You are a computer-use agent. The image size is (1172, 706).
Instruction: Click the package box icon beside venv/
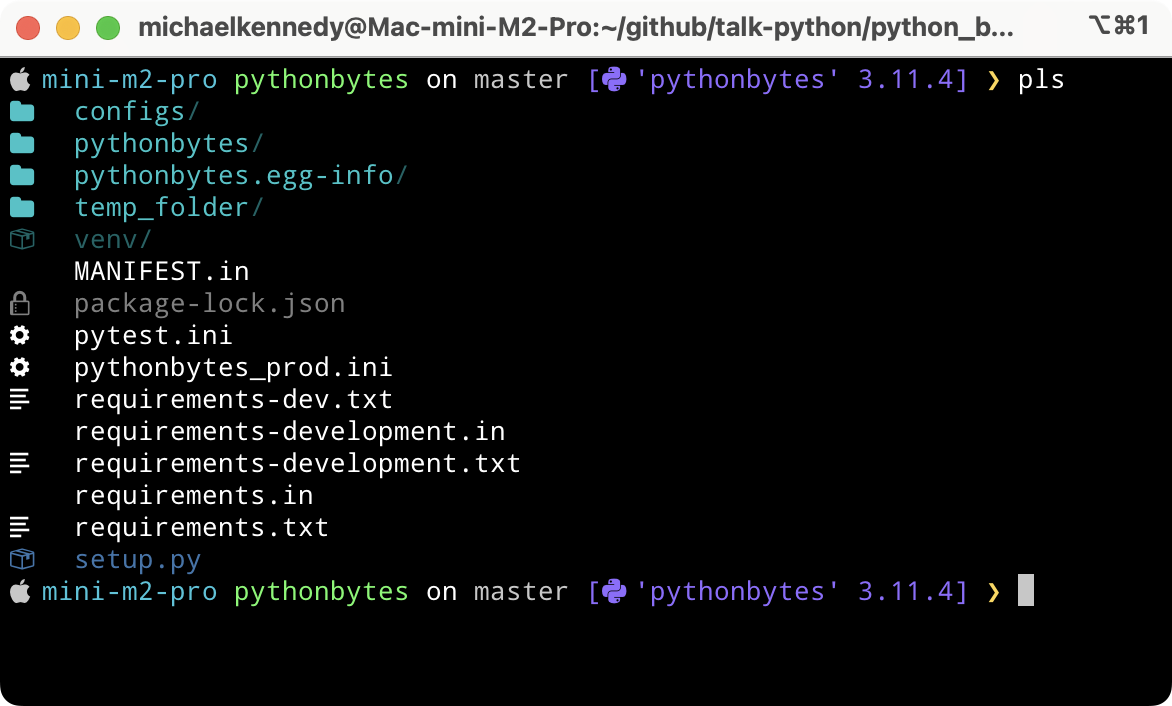(21, 239)
